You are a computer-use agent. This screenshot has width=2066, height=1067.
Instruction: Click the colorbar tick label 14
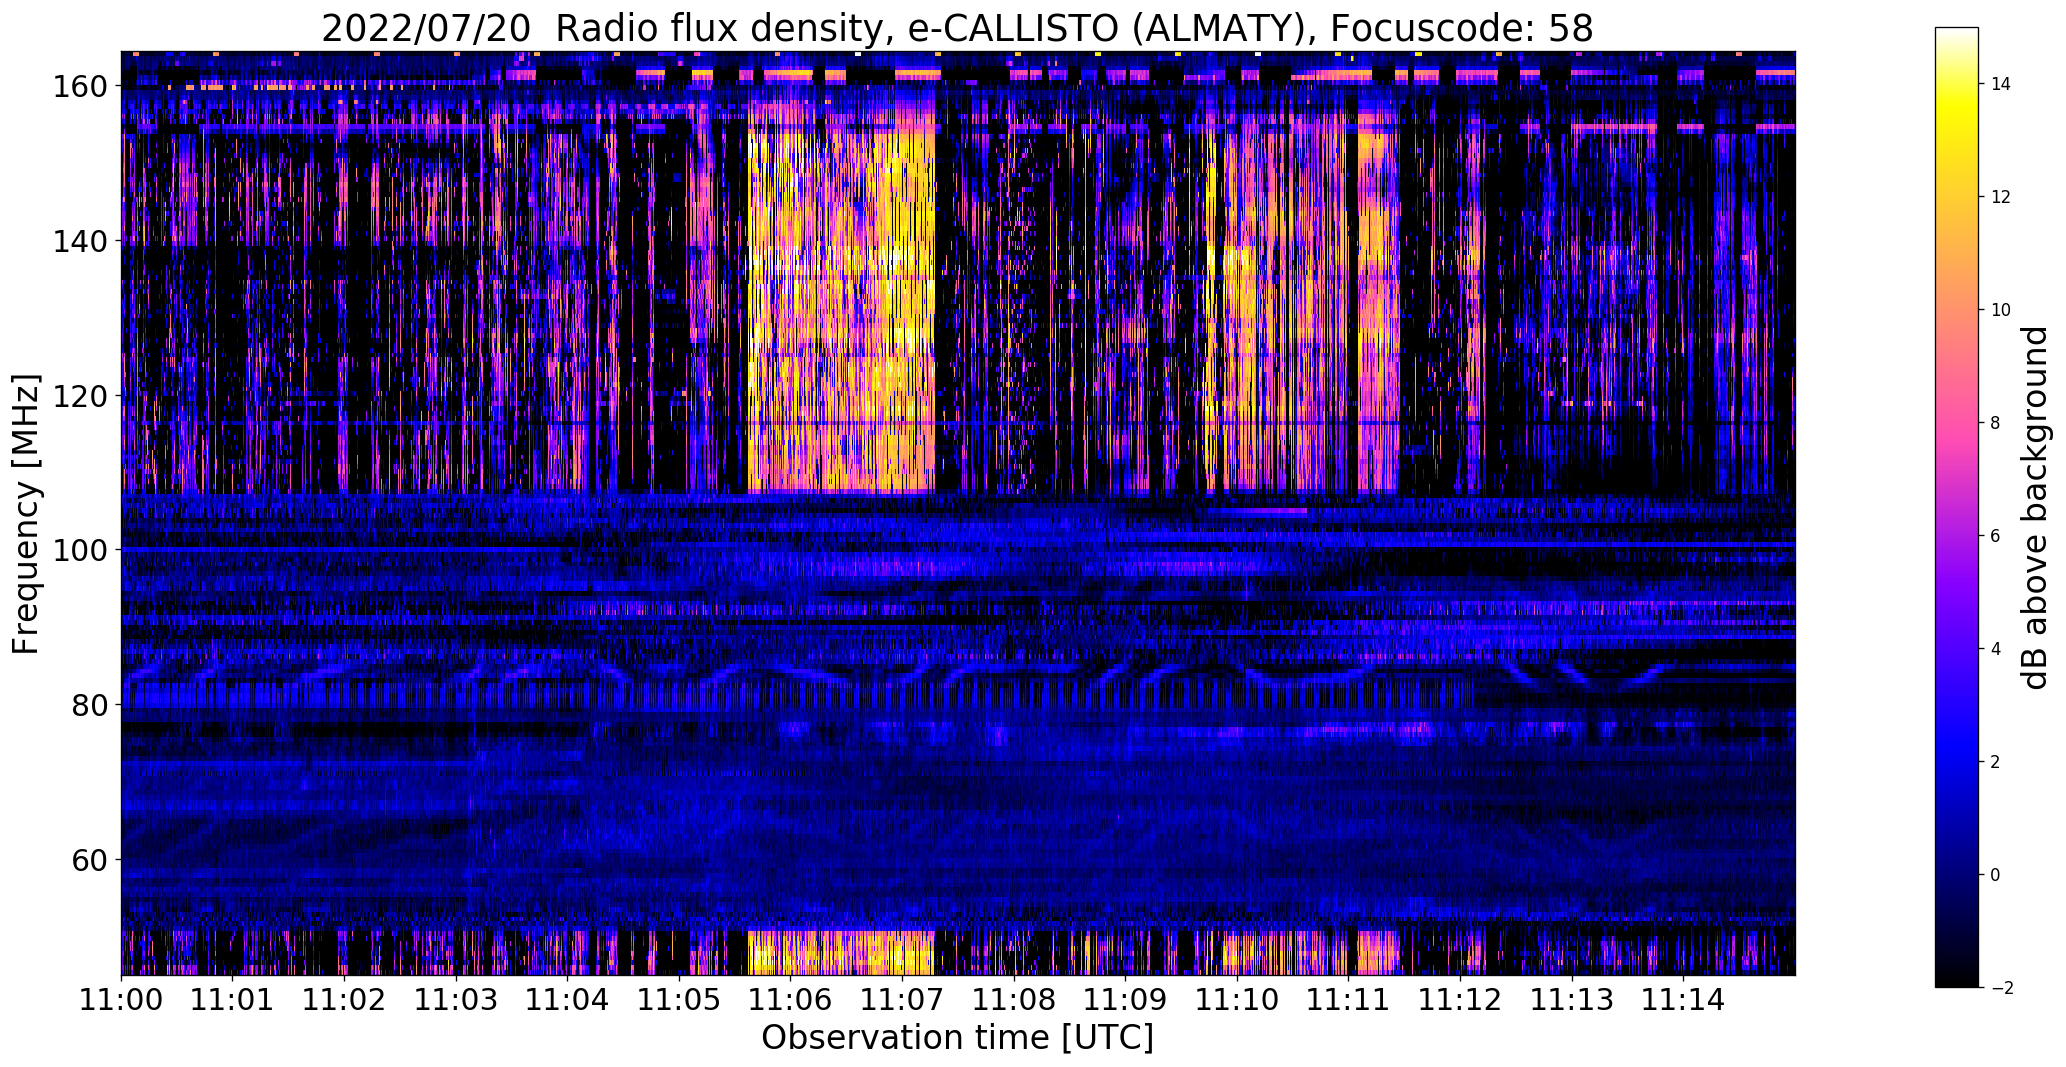[2001, 84]
